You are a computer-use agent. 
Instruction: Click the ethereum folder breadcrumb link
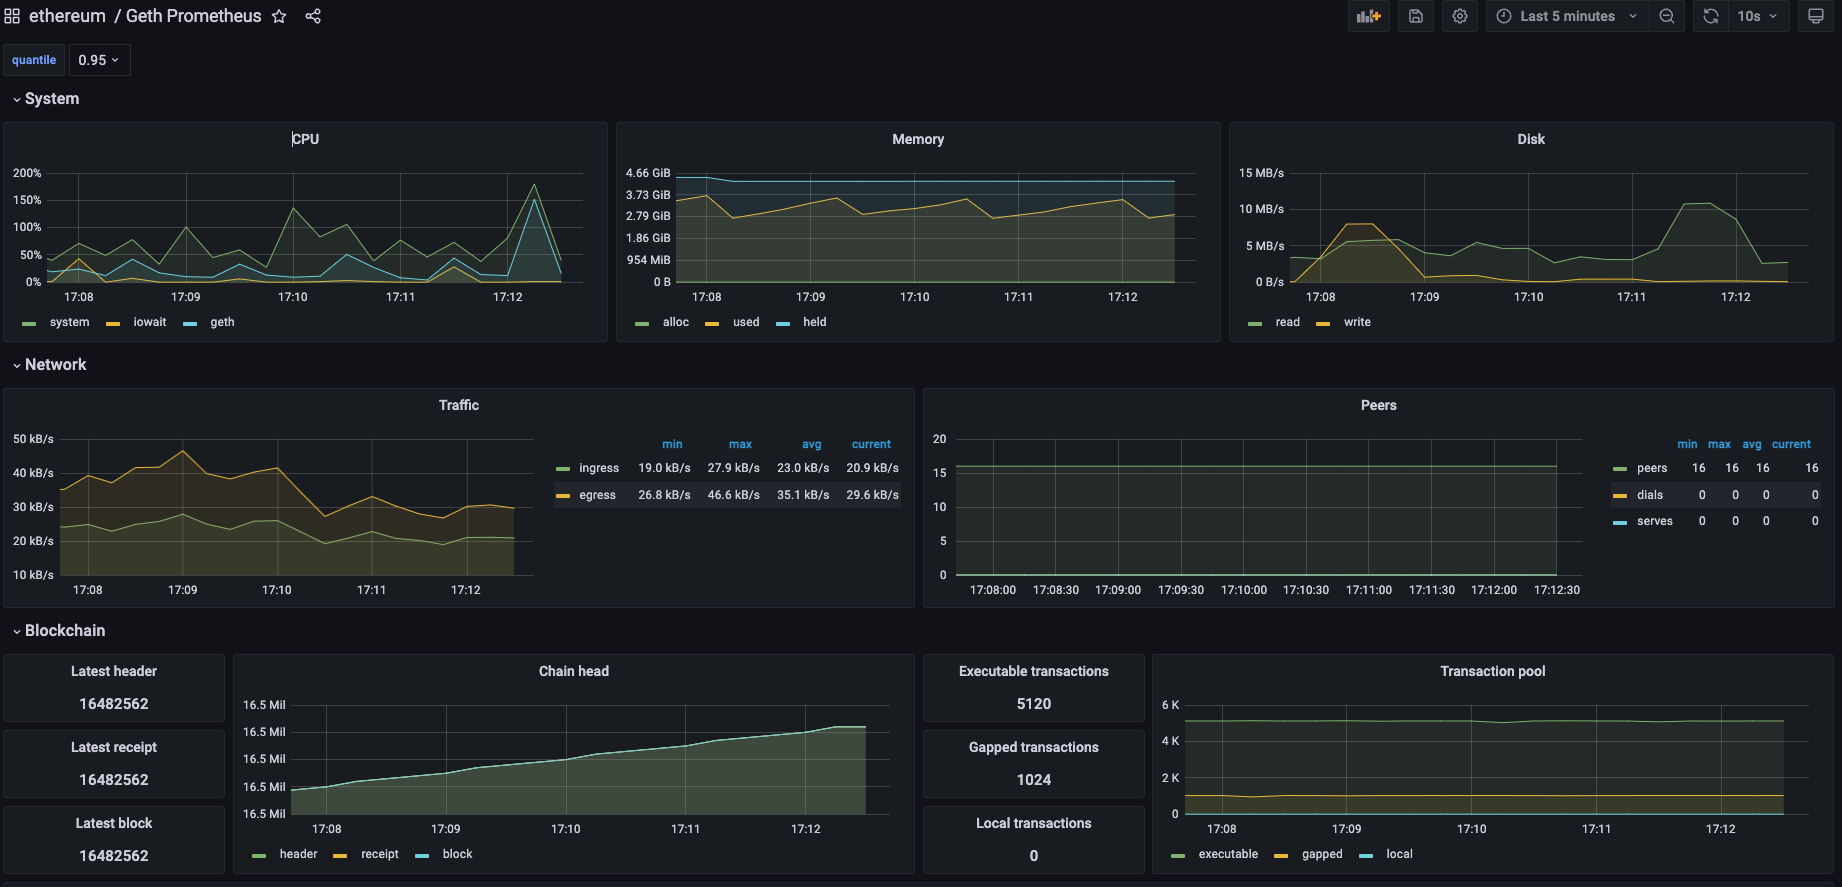(x=67, y=16)
